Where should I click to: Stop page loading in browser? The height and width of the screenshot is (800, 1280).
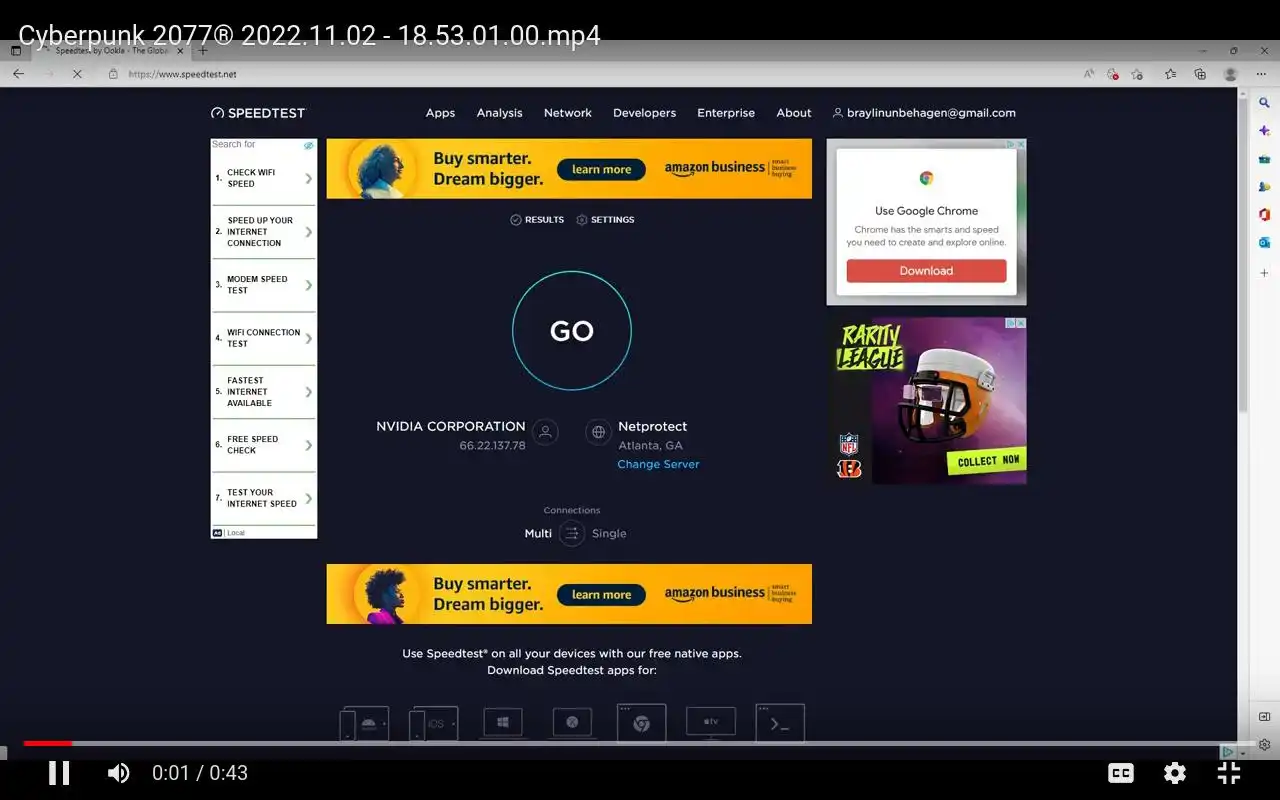pyautogui.click(x=77, y=74)
